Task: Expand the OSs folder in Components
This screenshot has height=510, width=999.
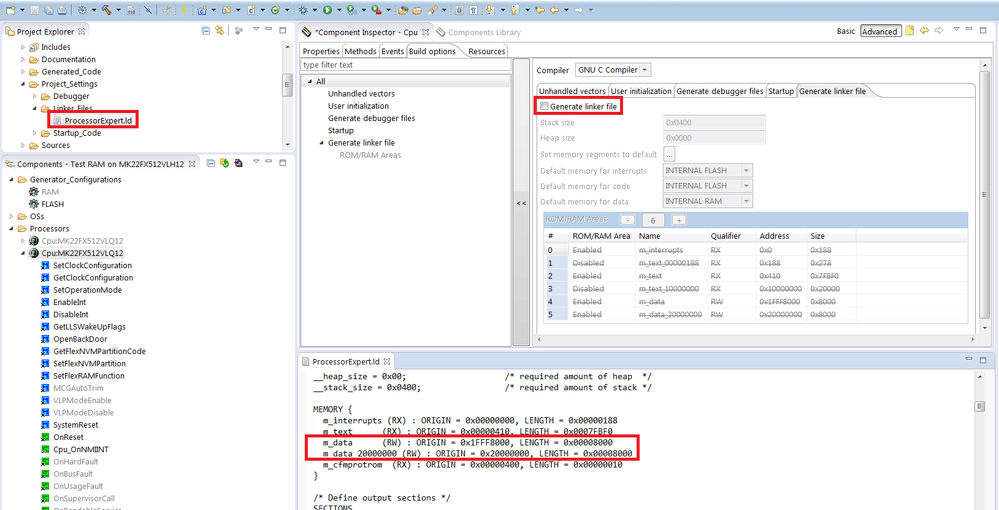Action: pyautogui.click(x=12, y=216)
